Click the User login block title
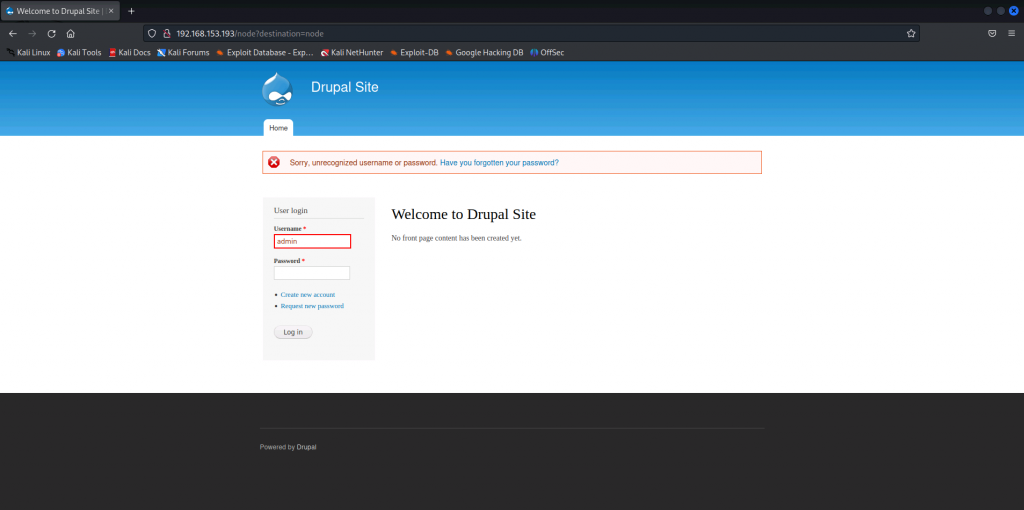This screenshot has width=1024, height=510. (291, 210)
